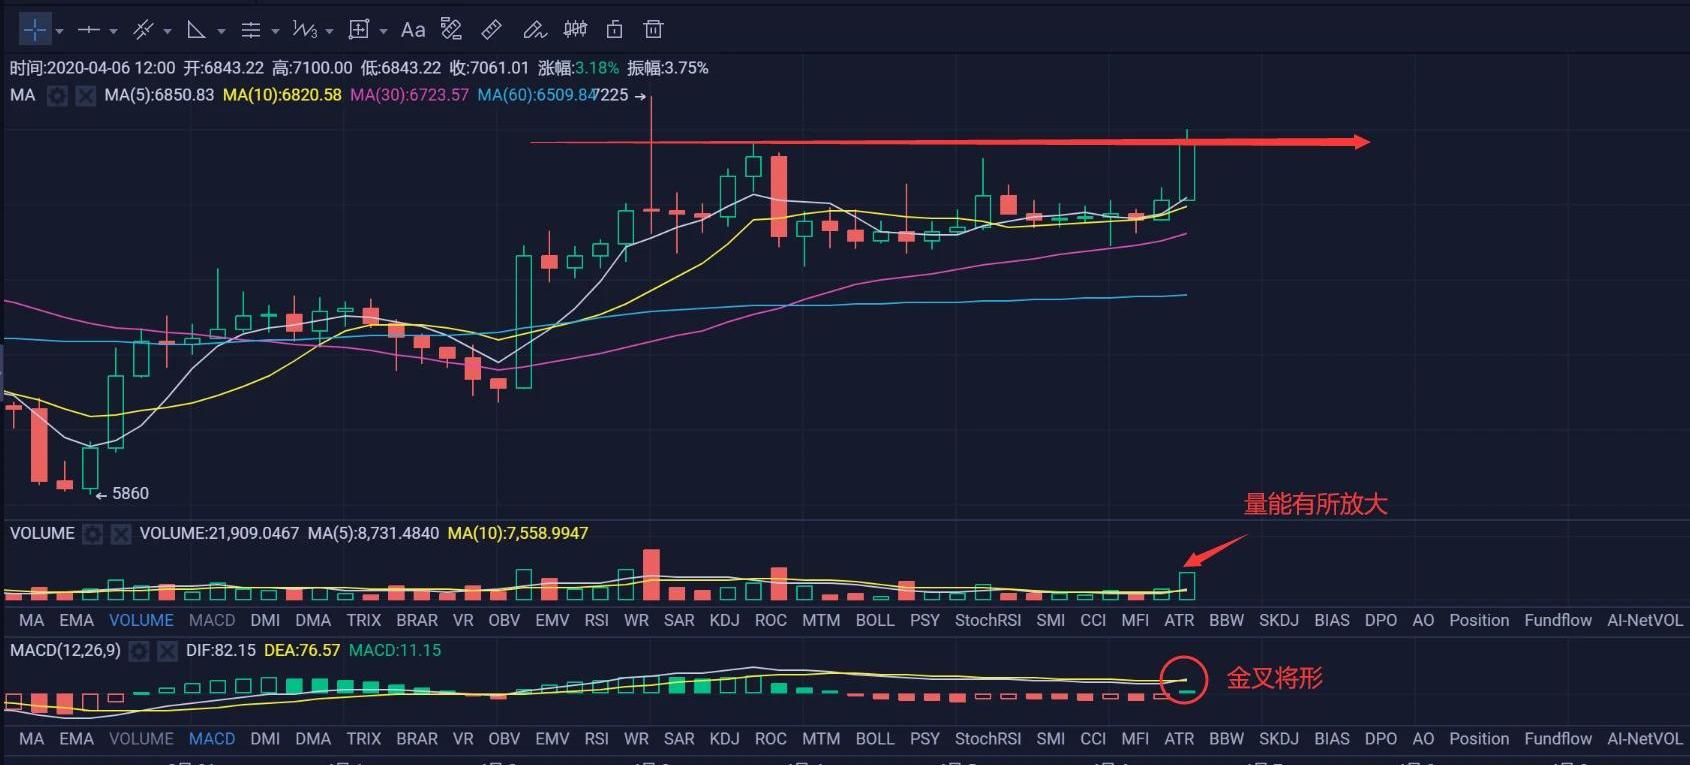This screenshot has height=765, width=1690.
Task: Close the MA indicator overlay
Action: [x=86, y=96]
